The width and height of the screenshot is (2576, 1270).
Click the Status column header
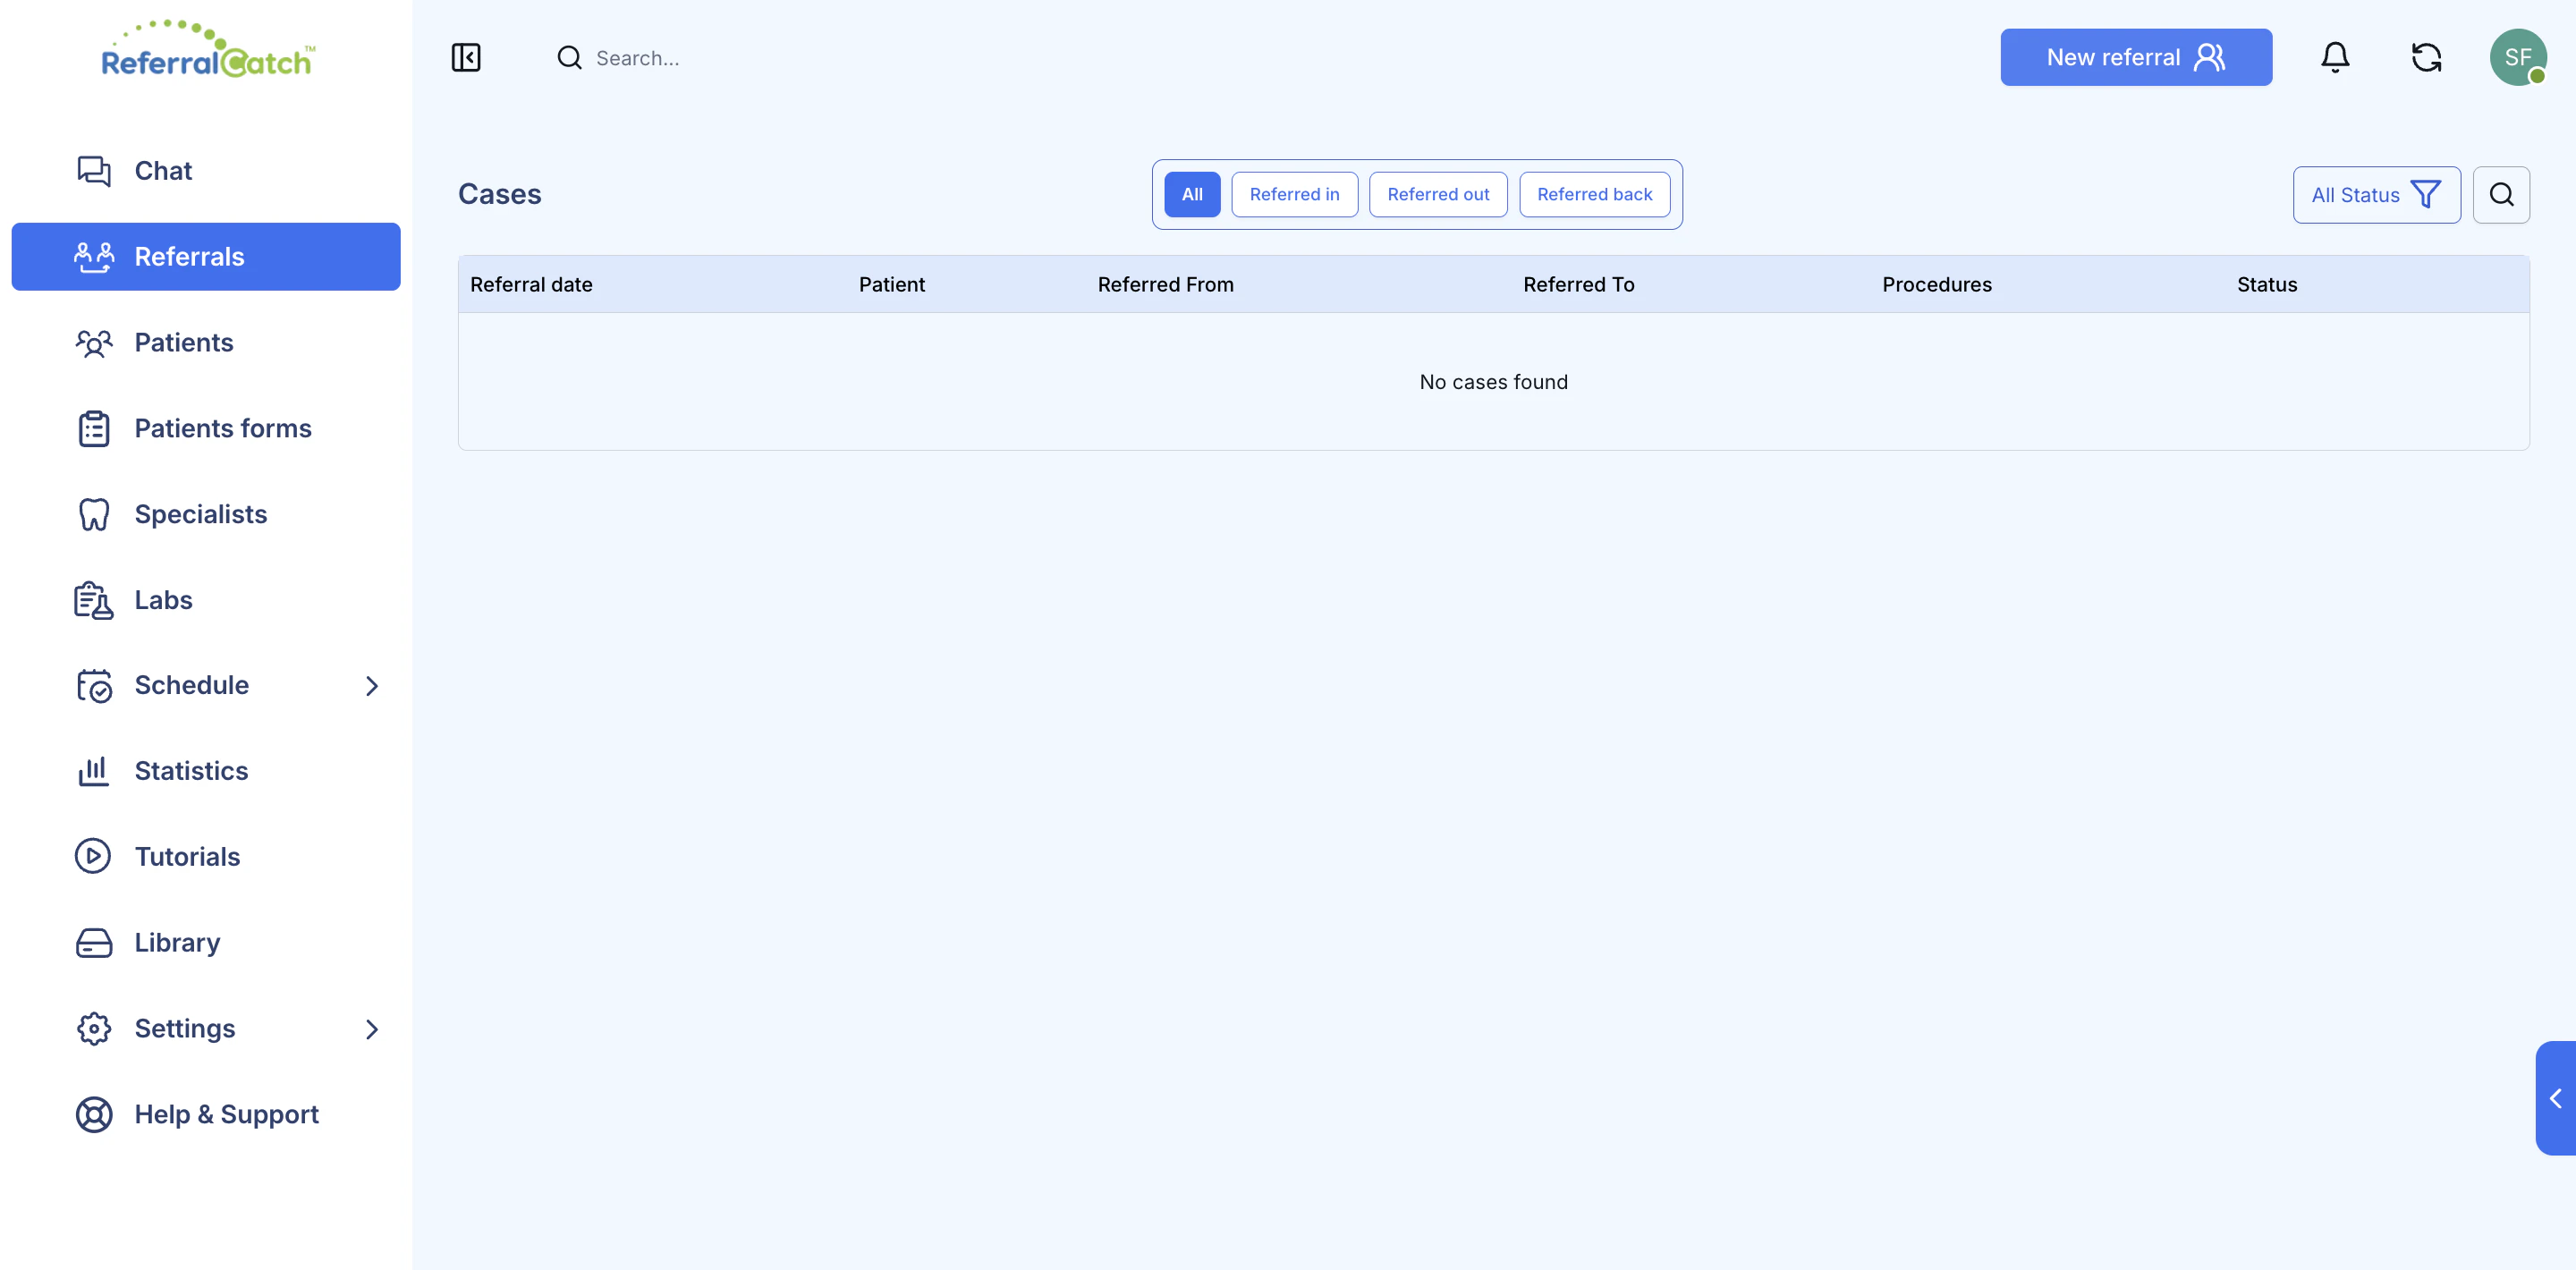coord(2266,285)
